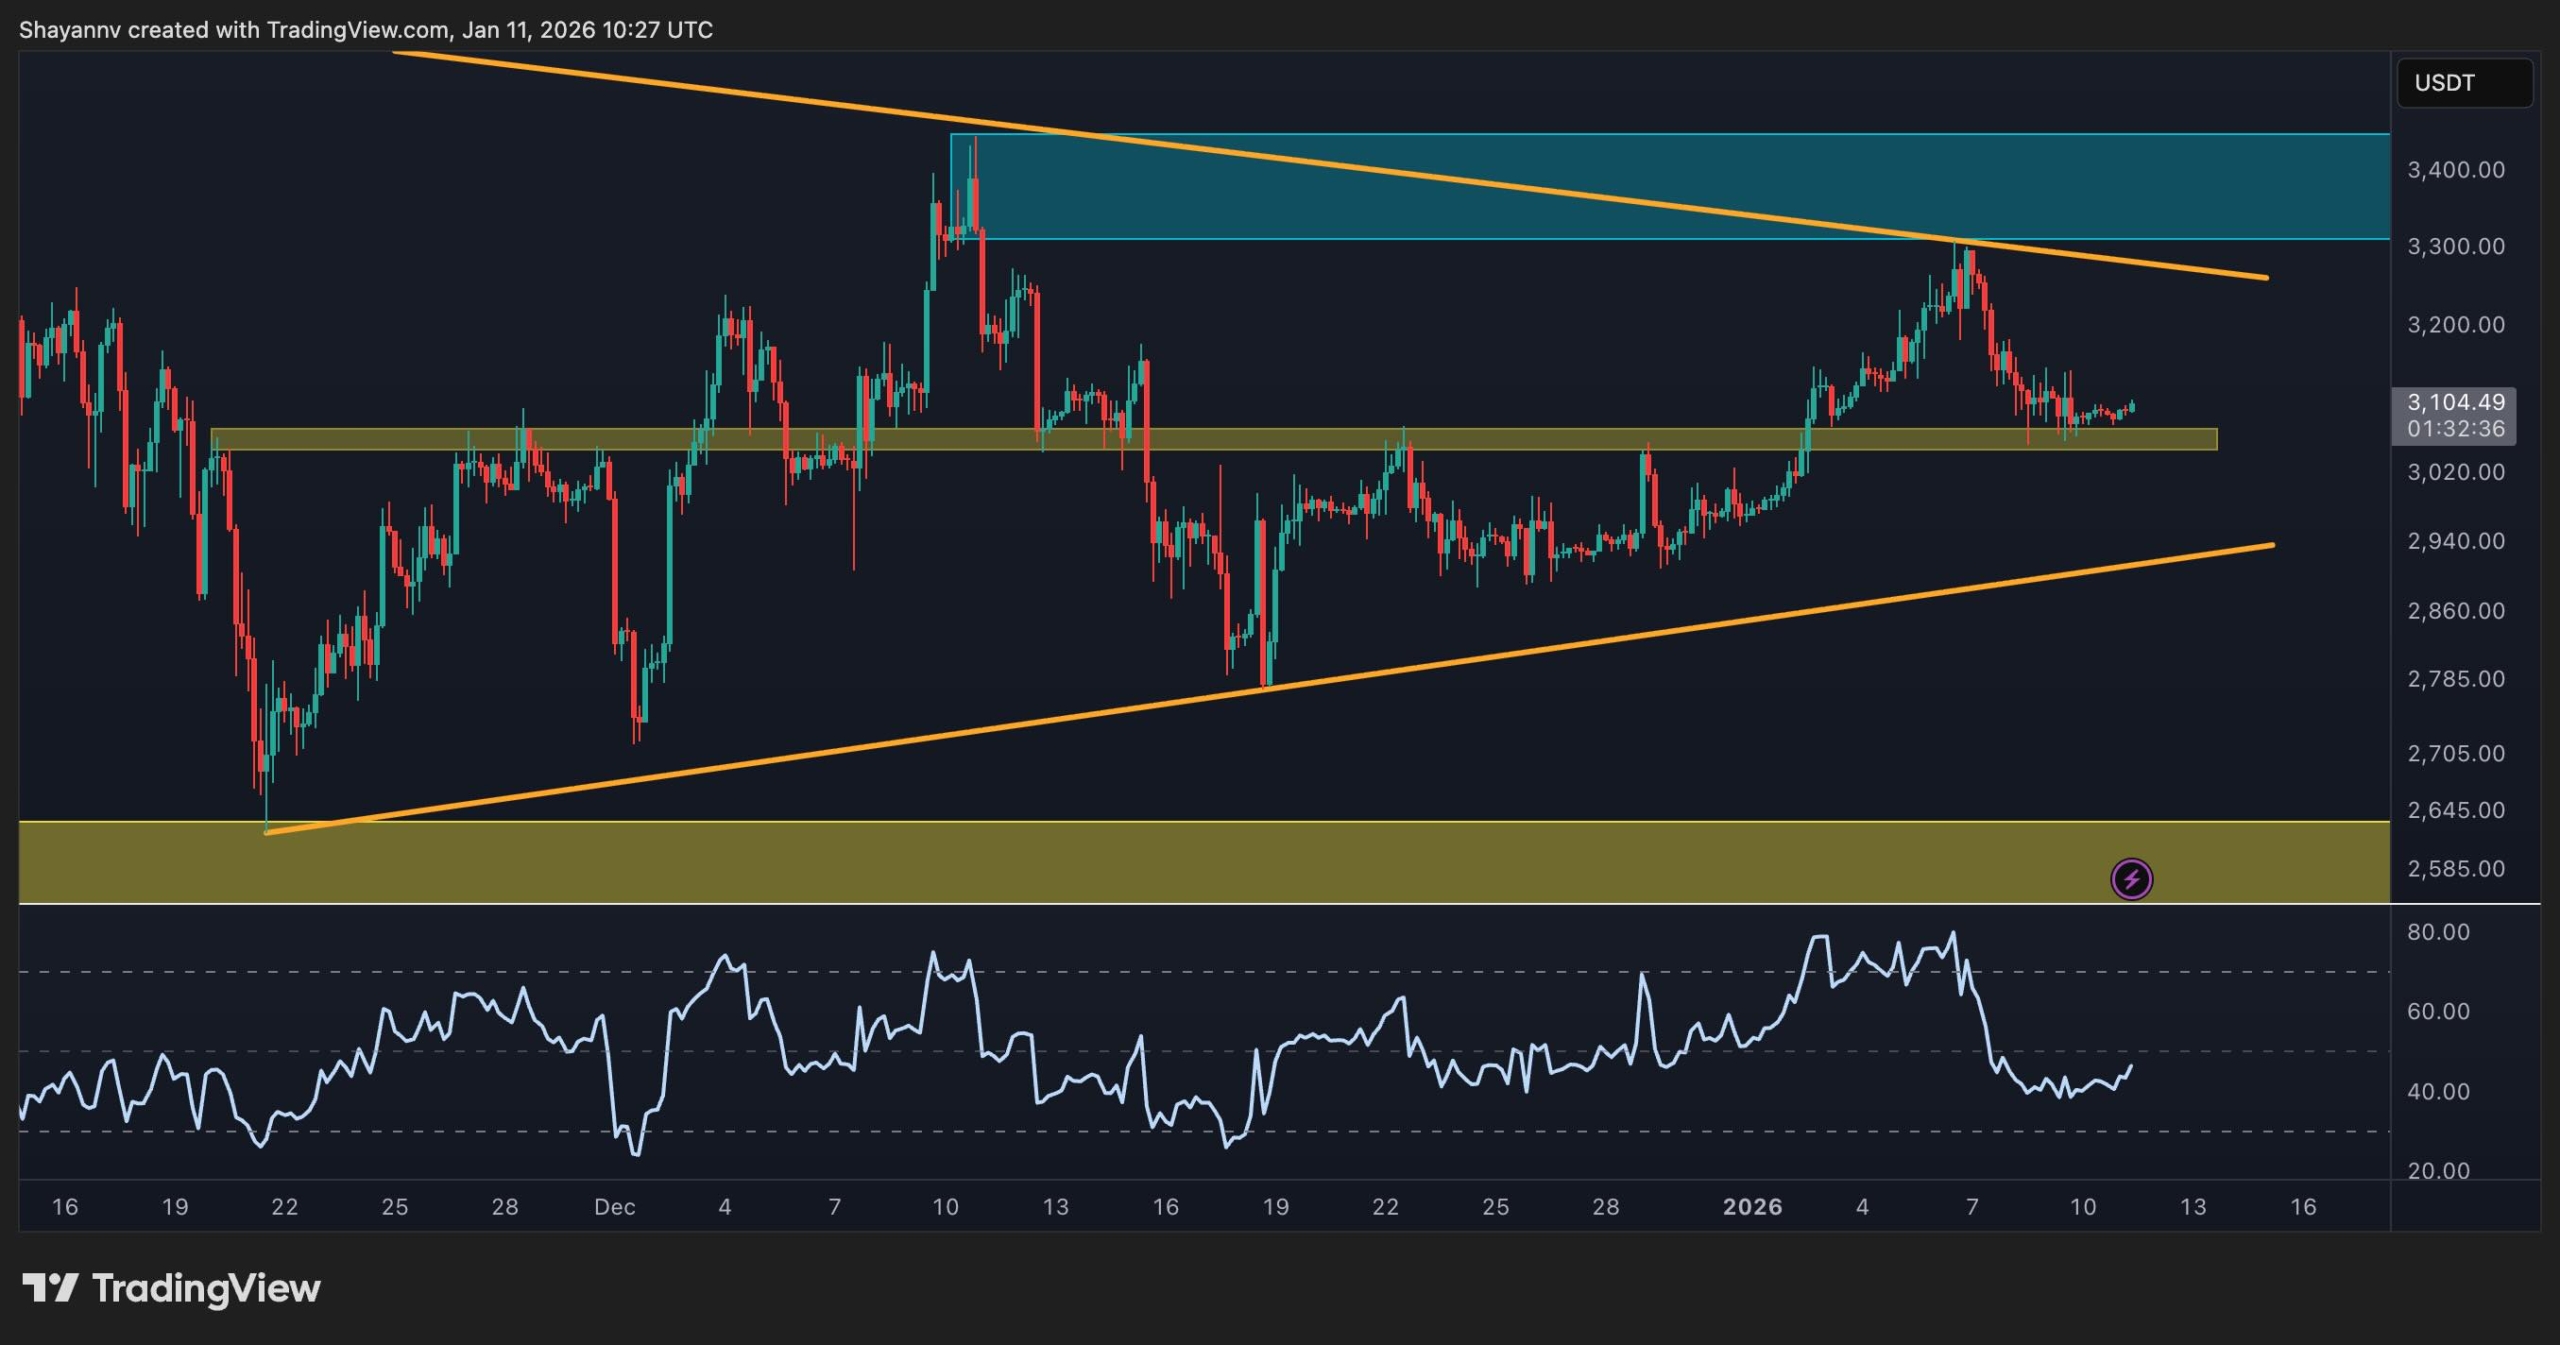Click the 2,785.00 price axis label
2560x1345 pixels.
(x=2455, y=679)
